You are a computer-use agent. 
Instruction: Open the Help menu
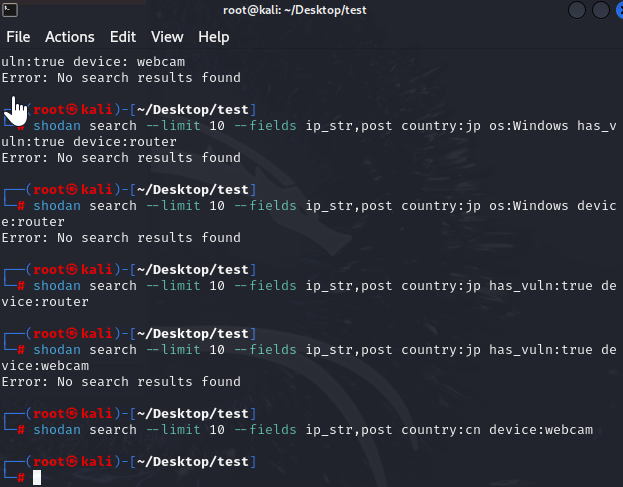[214, 37]
